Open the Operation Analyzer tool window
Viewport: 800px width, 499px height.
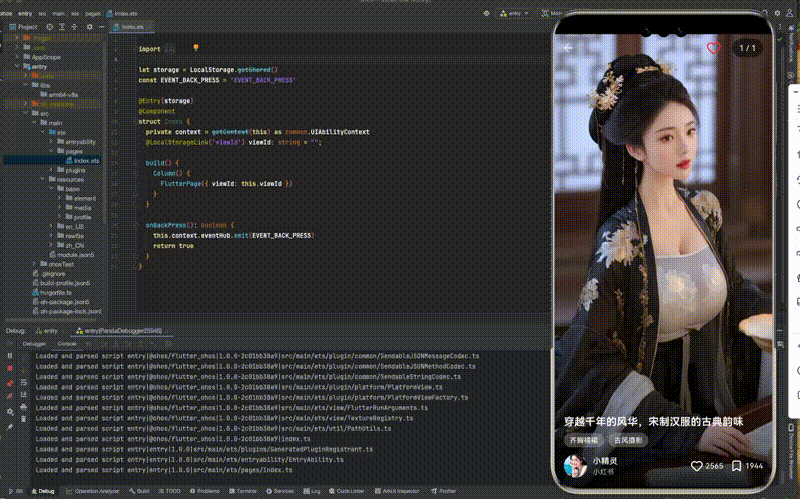point(92,491)
